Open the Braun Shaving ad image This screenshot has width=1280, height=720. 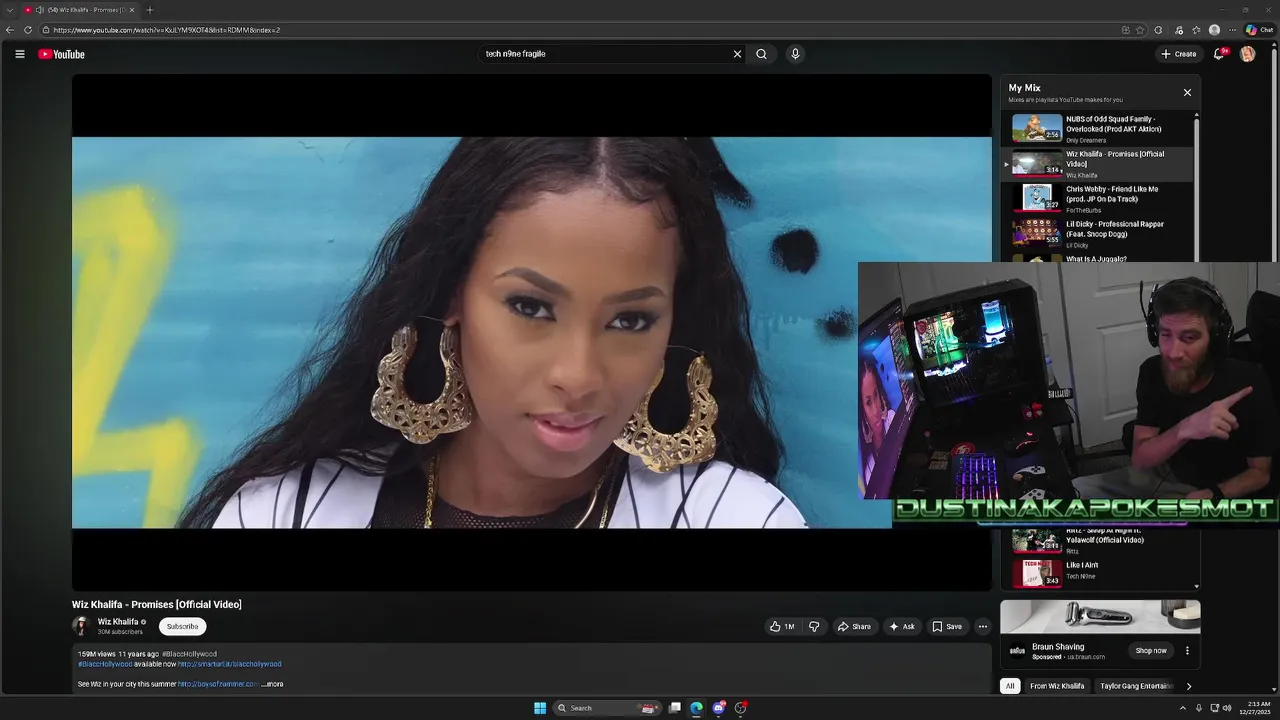[x=1100, y=617]
